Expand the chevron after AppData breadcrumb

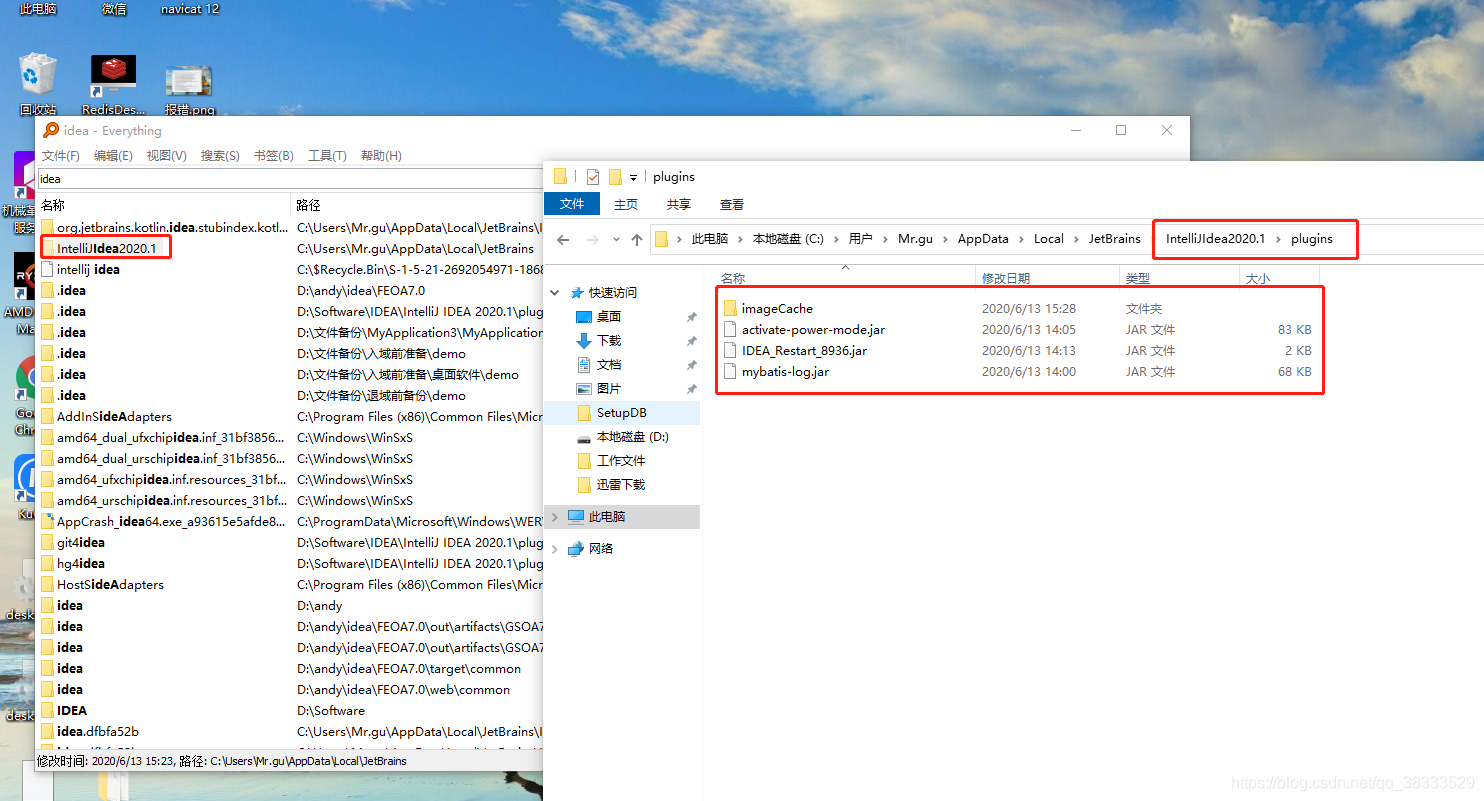(1022, 239)
